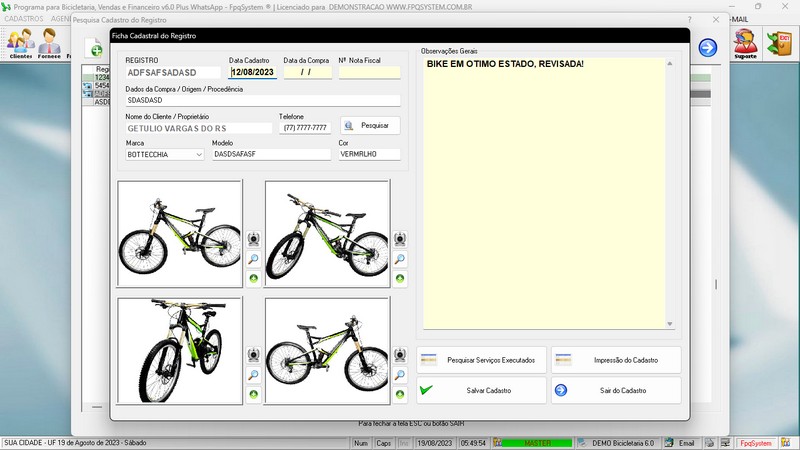Open Clientes from the main toolbar

(20, 44)
